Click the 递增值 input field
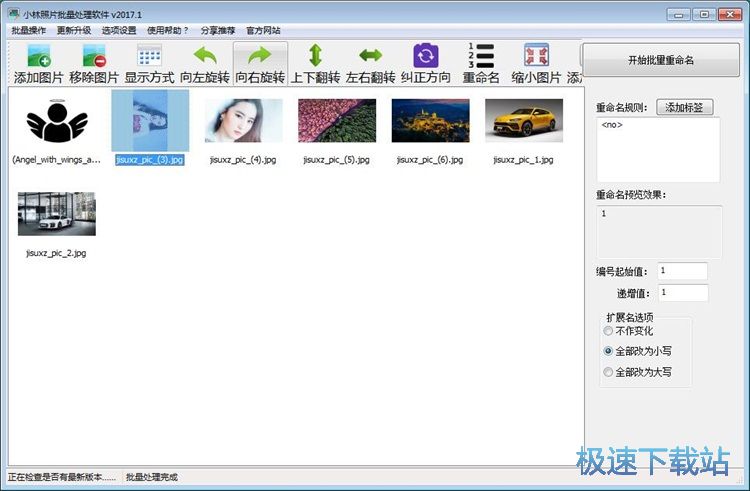This screenshot has width=750, height=491. [x=682, y=293]
